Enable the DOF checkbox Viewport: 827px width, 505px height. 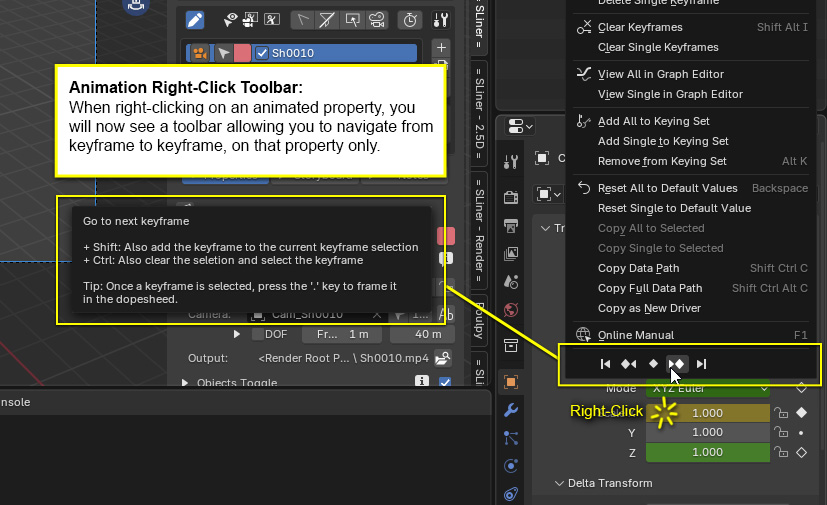259,334
